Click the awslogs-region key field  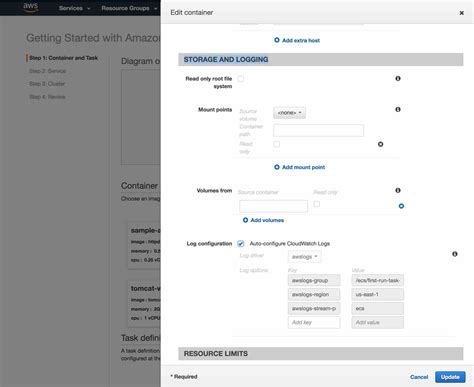314,294
